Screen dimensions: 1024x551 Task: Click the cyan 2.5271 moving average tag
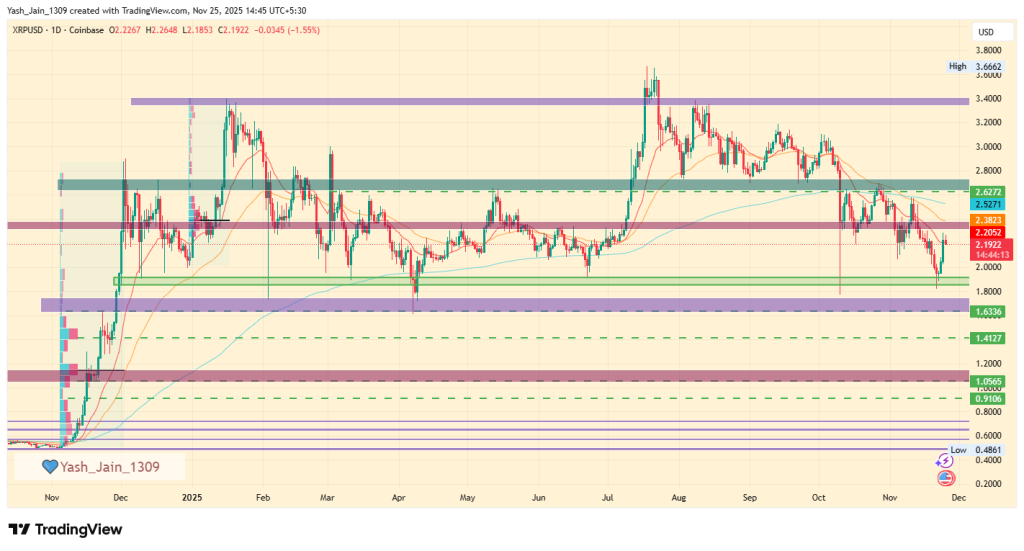[989, 204]
